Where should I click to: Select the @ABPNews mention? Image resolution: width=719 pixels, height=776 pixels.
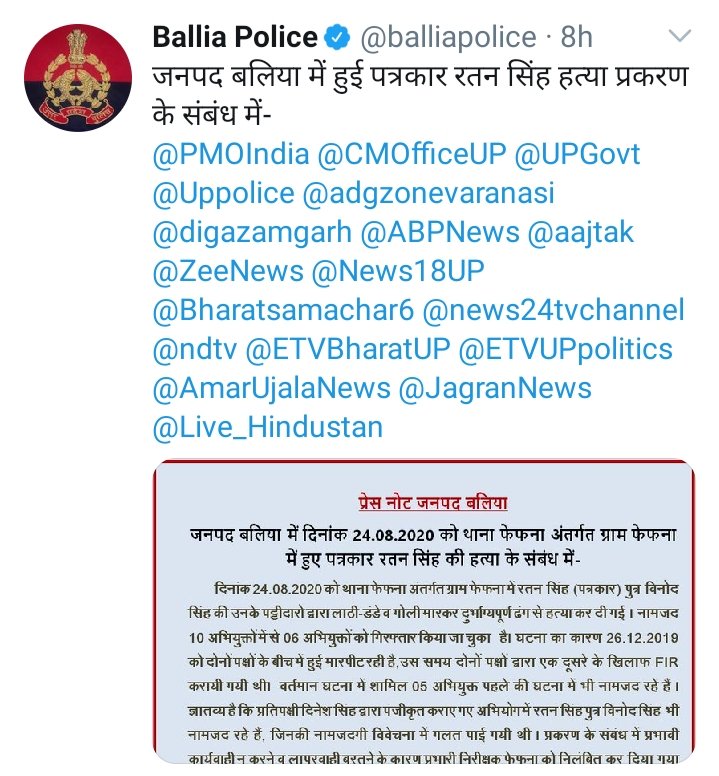click(440, 233)
